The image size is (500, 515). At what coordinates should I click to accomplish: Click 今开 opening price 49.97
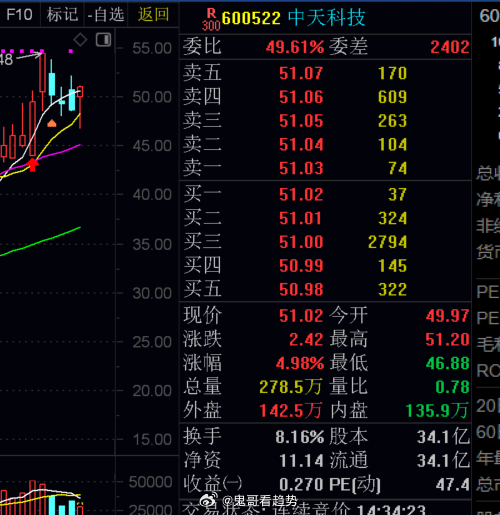coord(447,316)
